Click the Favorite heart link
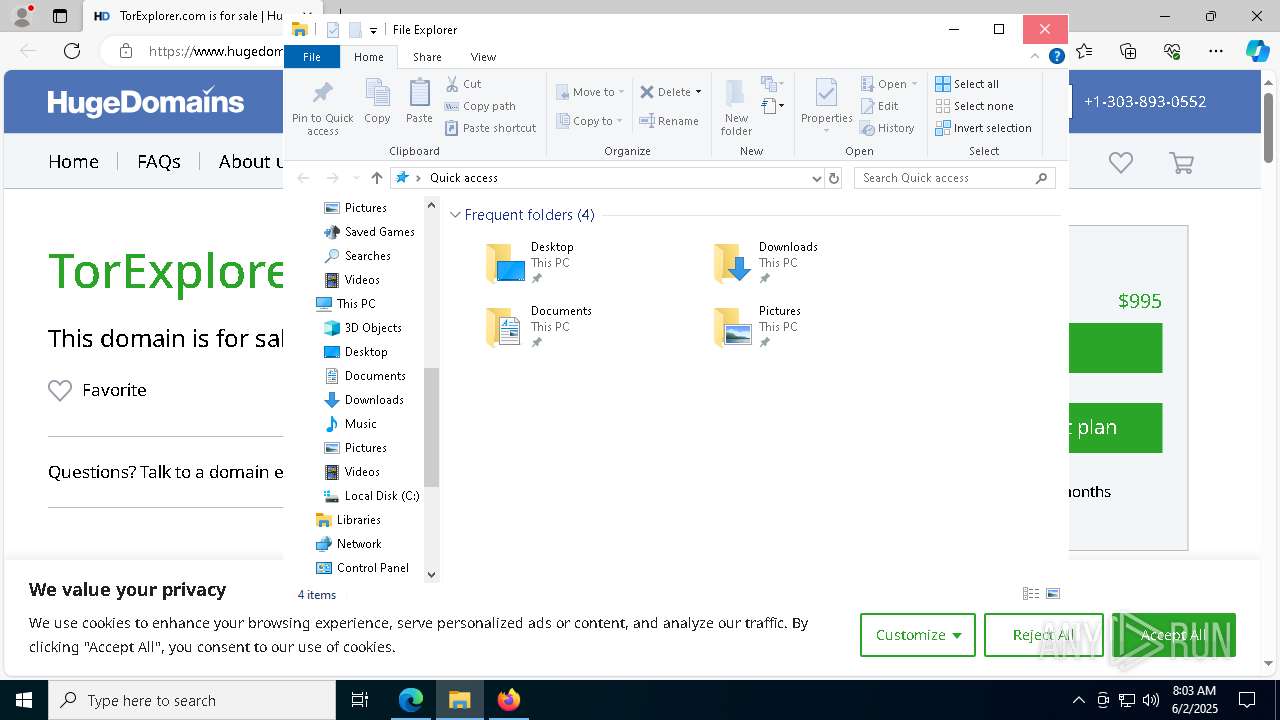Image resolution: width=1280 pixels, height=720 pixels. (x=97, y=390)
